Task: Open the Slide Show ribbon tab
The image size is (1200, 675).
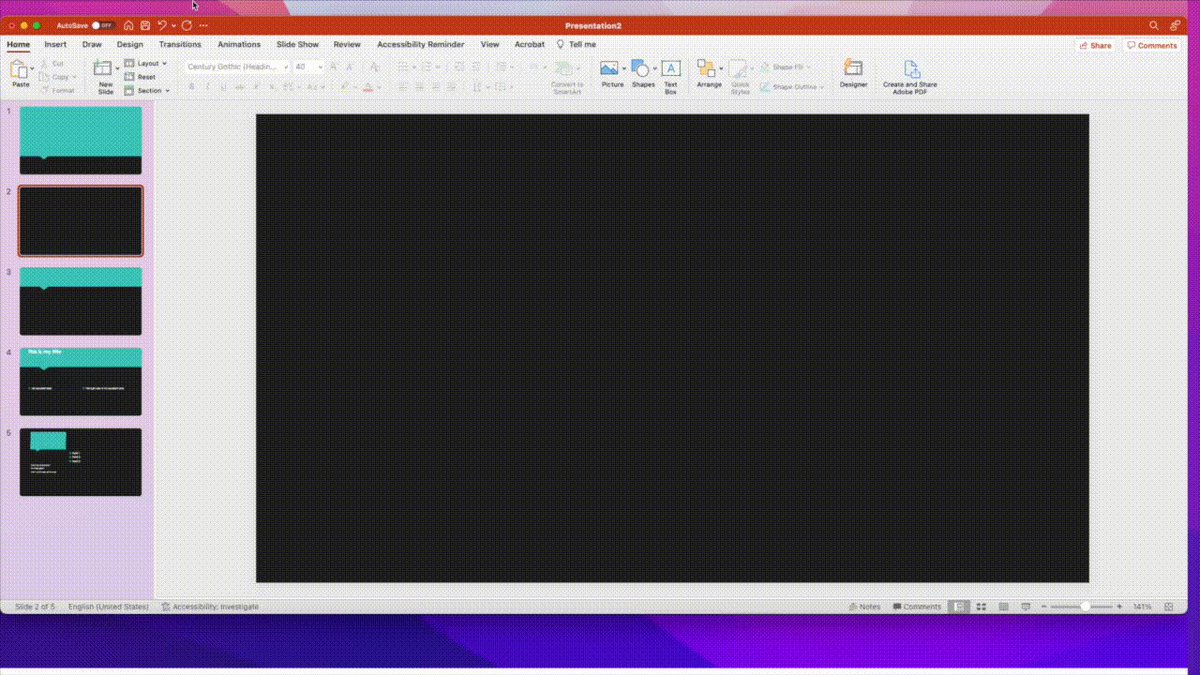Action: (x=296, y=44)
